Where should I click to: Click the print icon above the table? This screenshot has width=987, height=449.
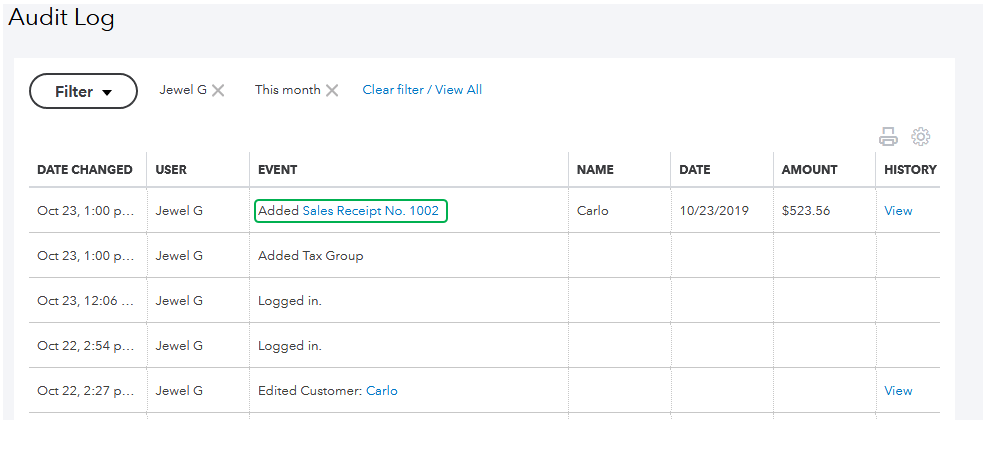888,137
